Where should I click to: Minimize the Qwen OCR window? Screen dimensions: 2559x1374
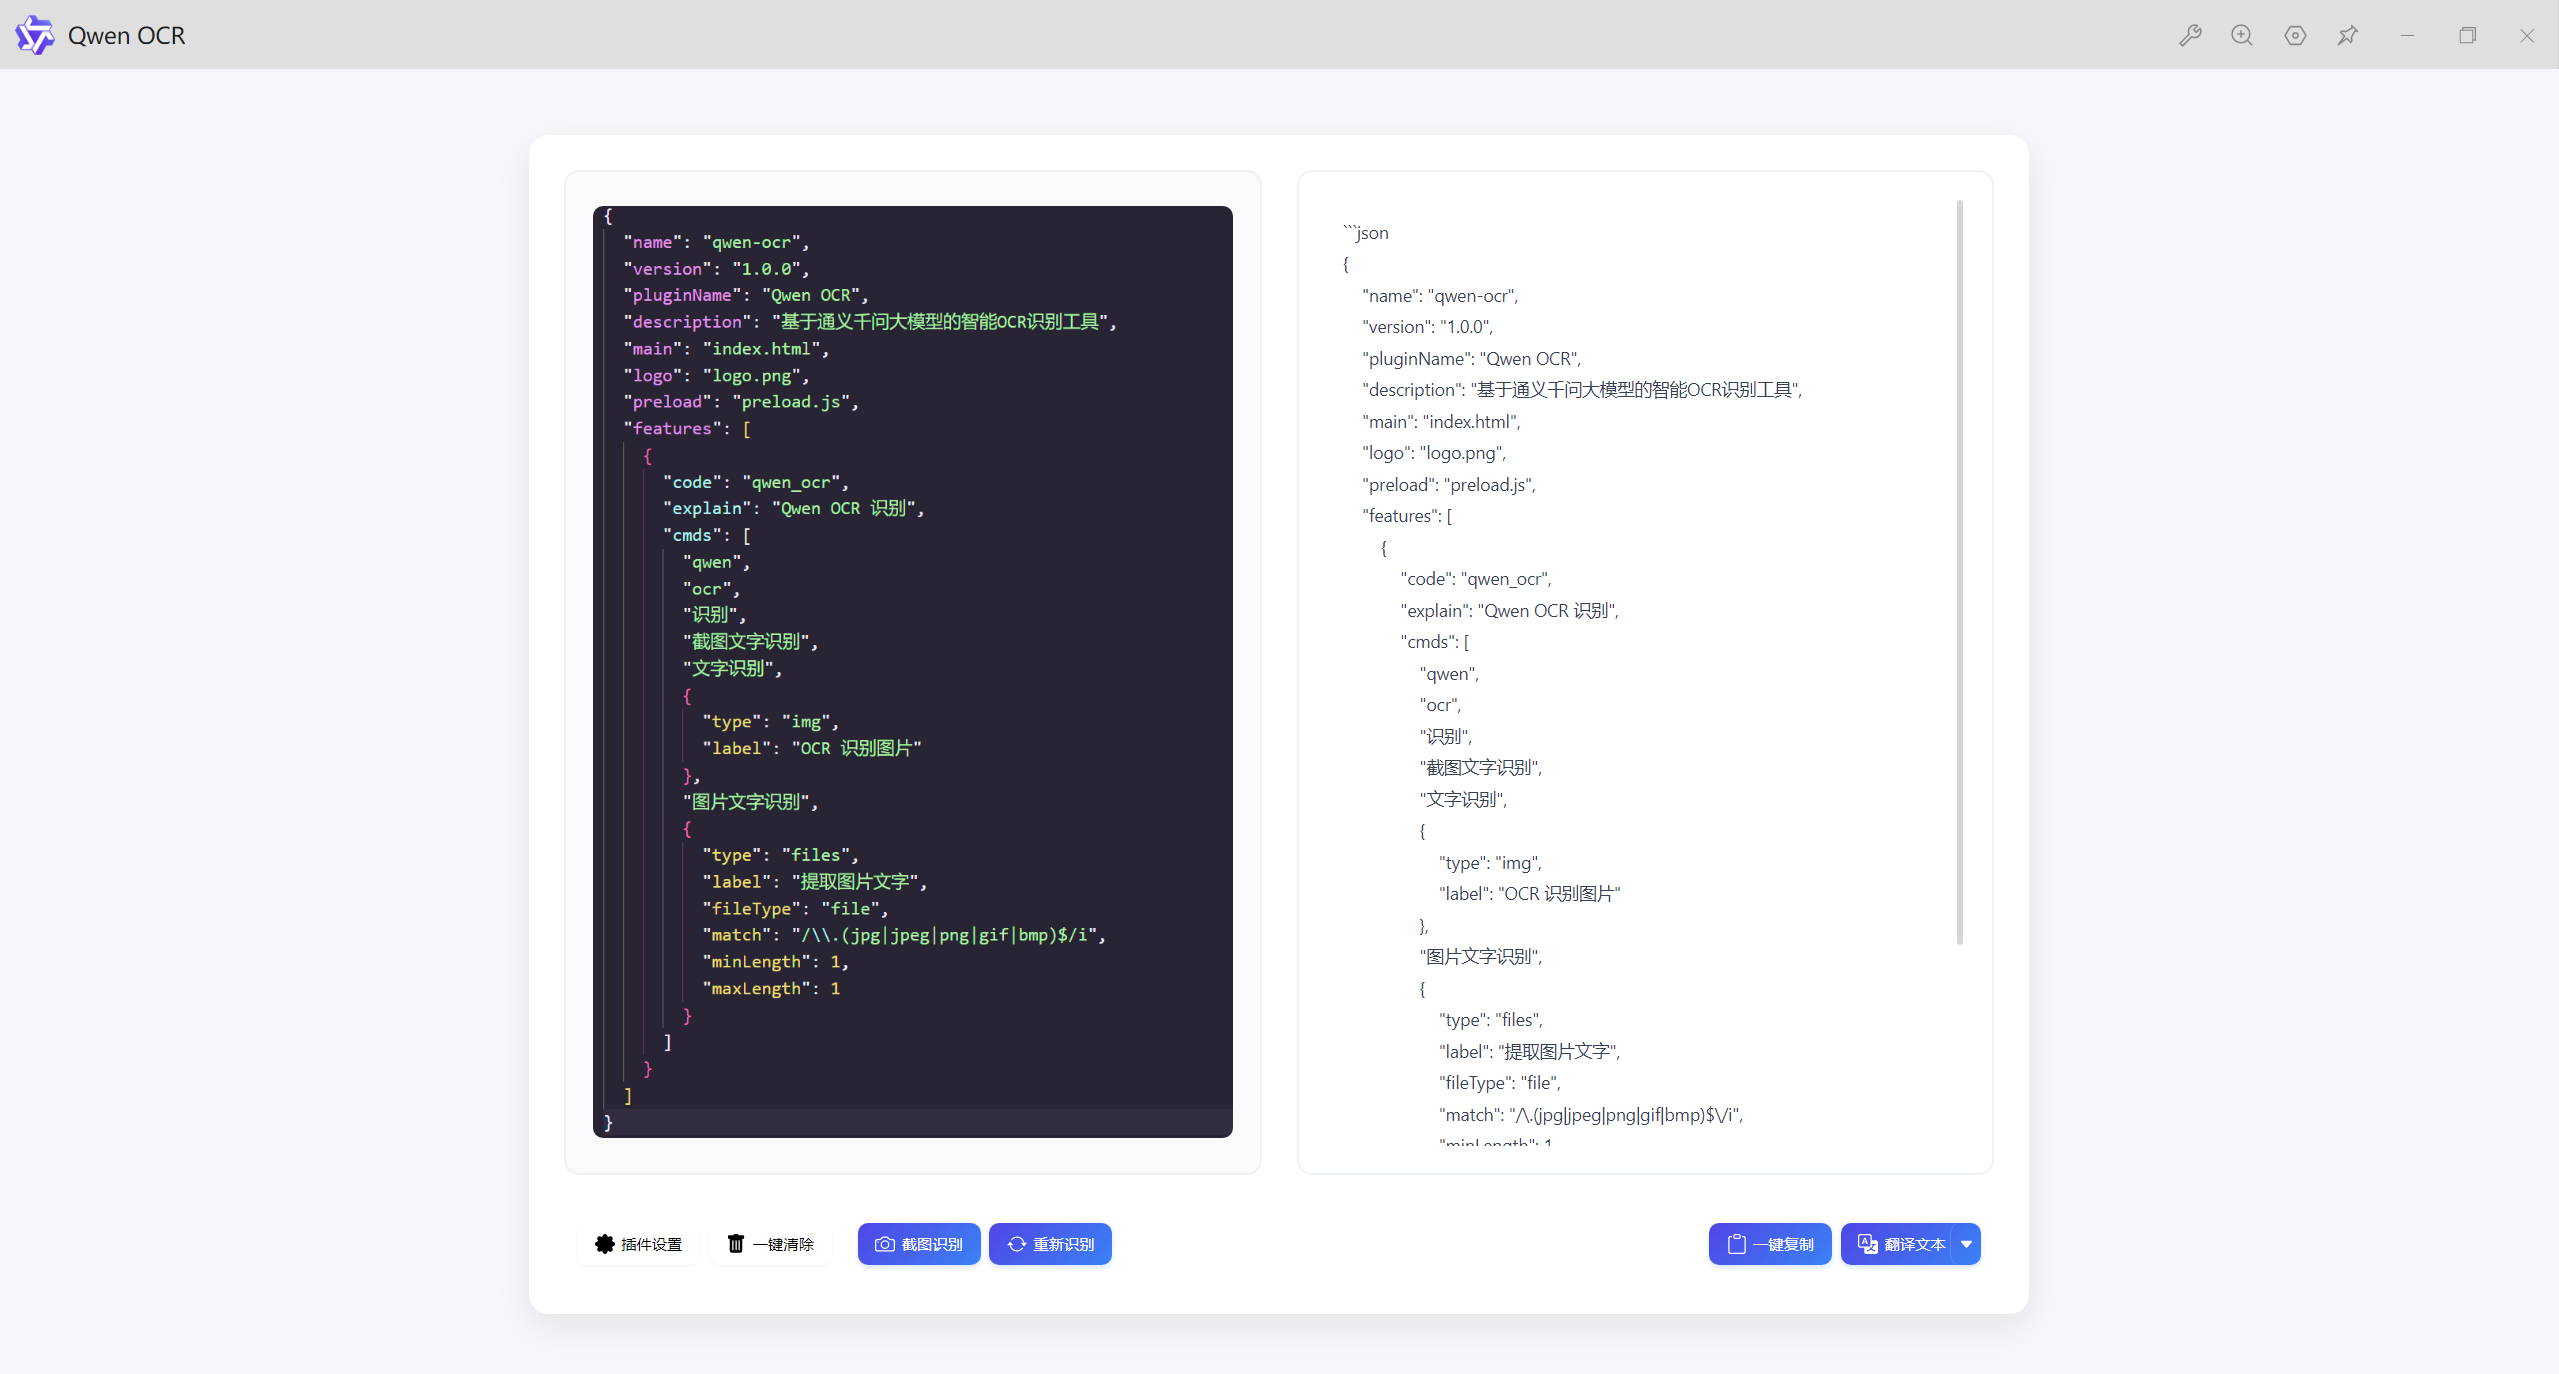point(2407,36)
